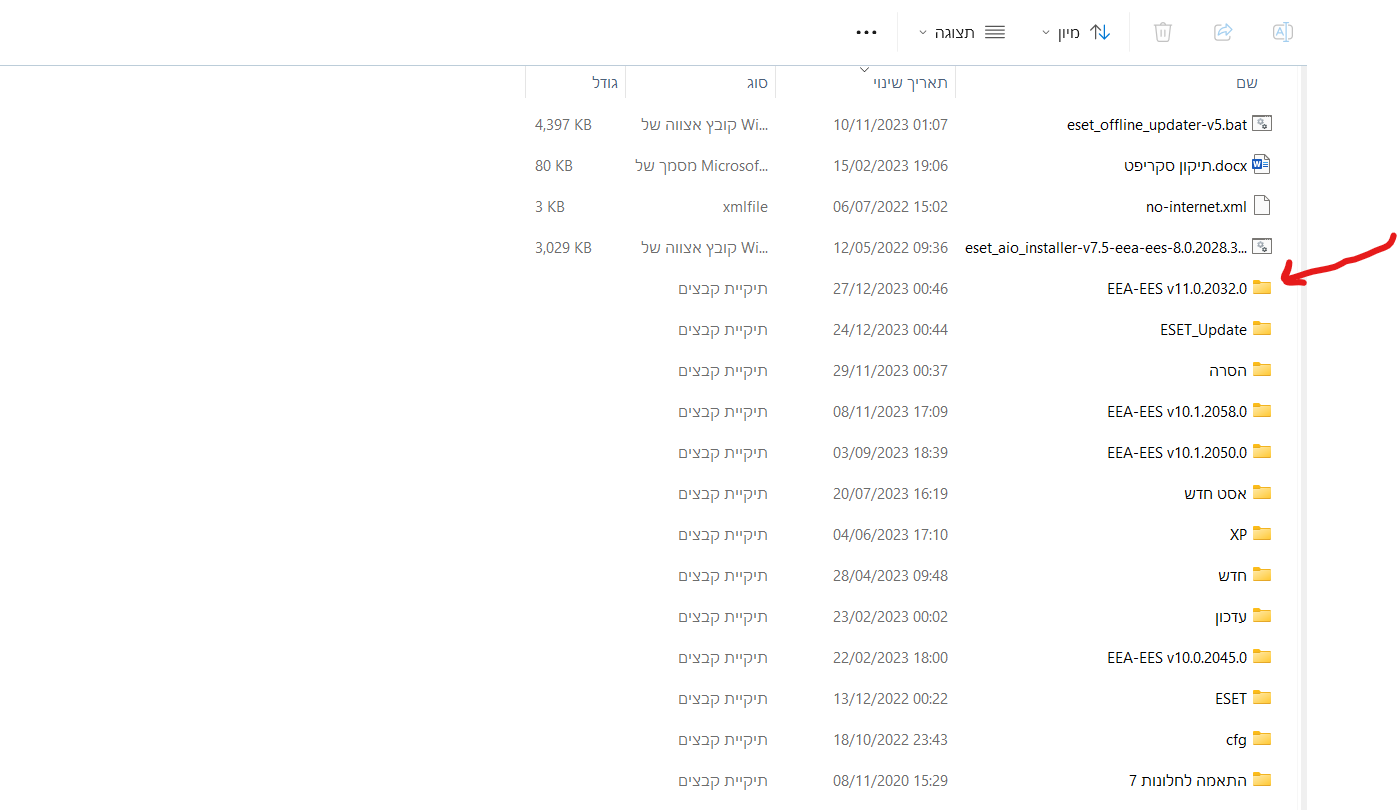
Task: Select the EEA-EES v11.0.2032.0 folder icon
Action: [1262, 288]
